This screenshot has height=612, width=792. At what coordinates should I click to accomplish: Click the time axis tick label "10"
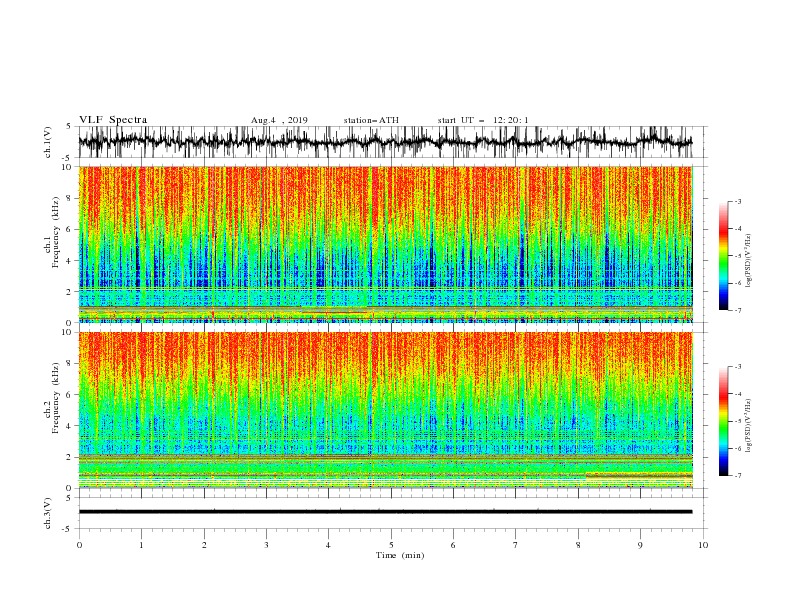(703, 545)
